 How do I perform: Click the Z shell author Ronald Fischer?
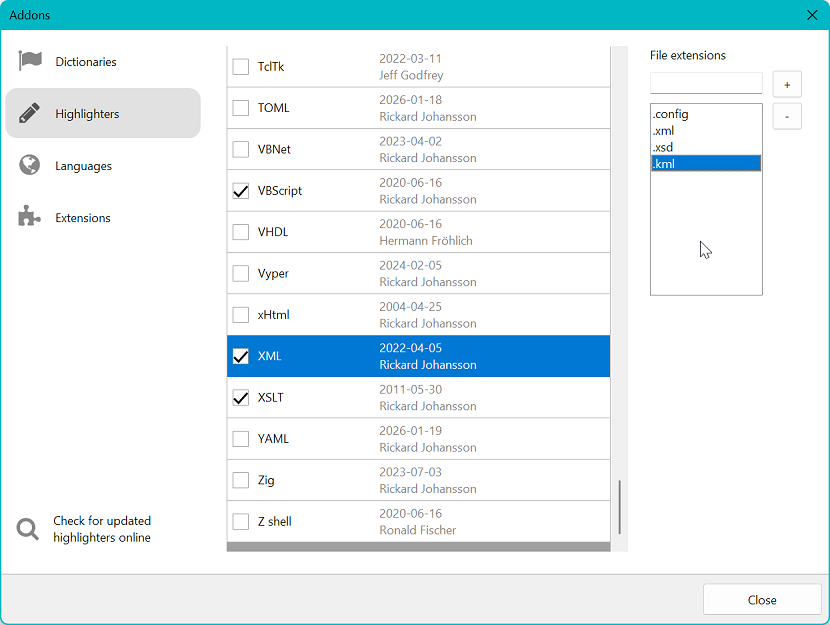click(418, 530)
